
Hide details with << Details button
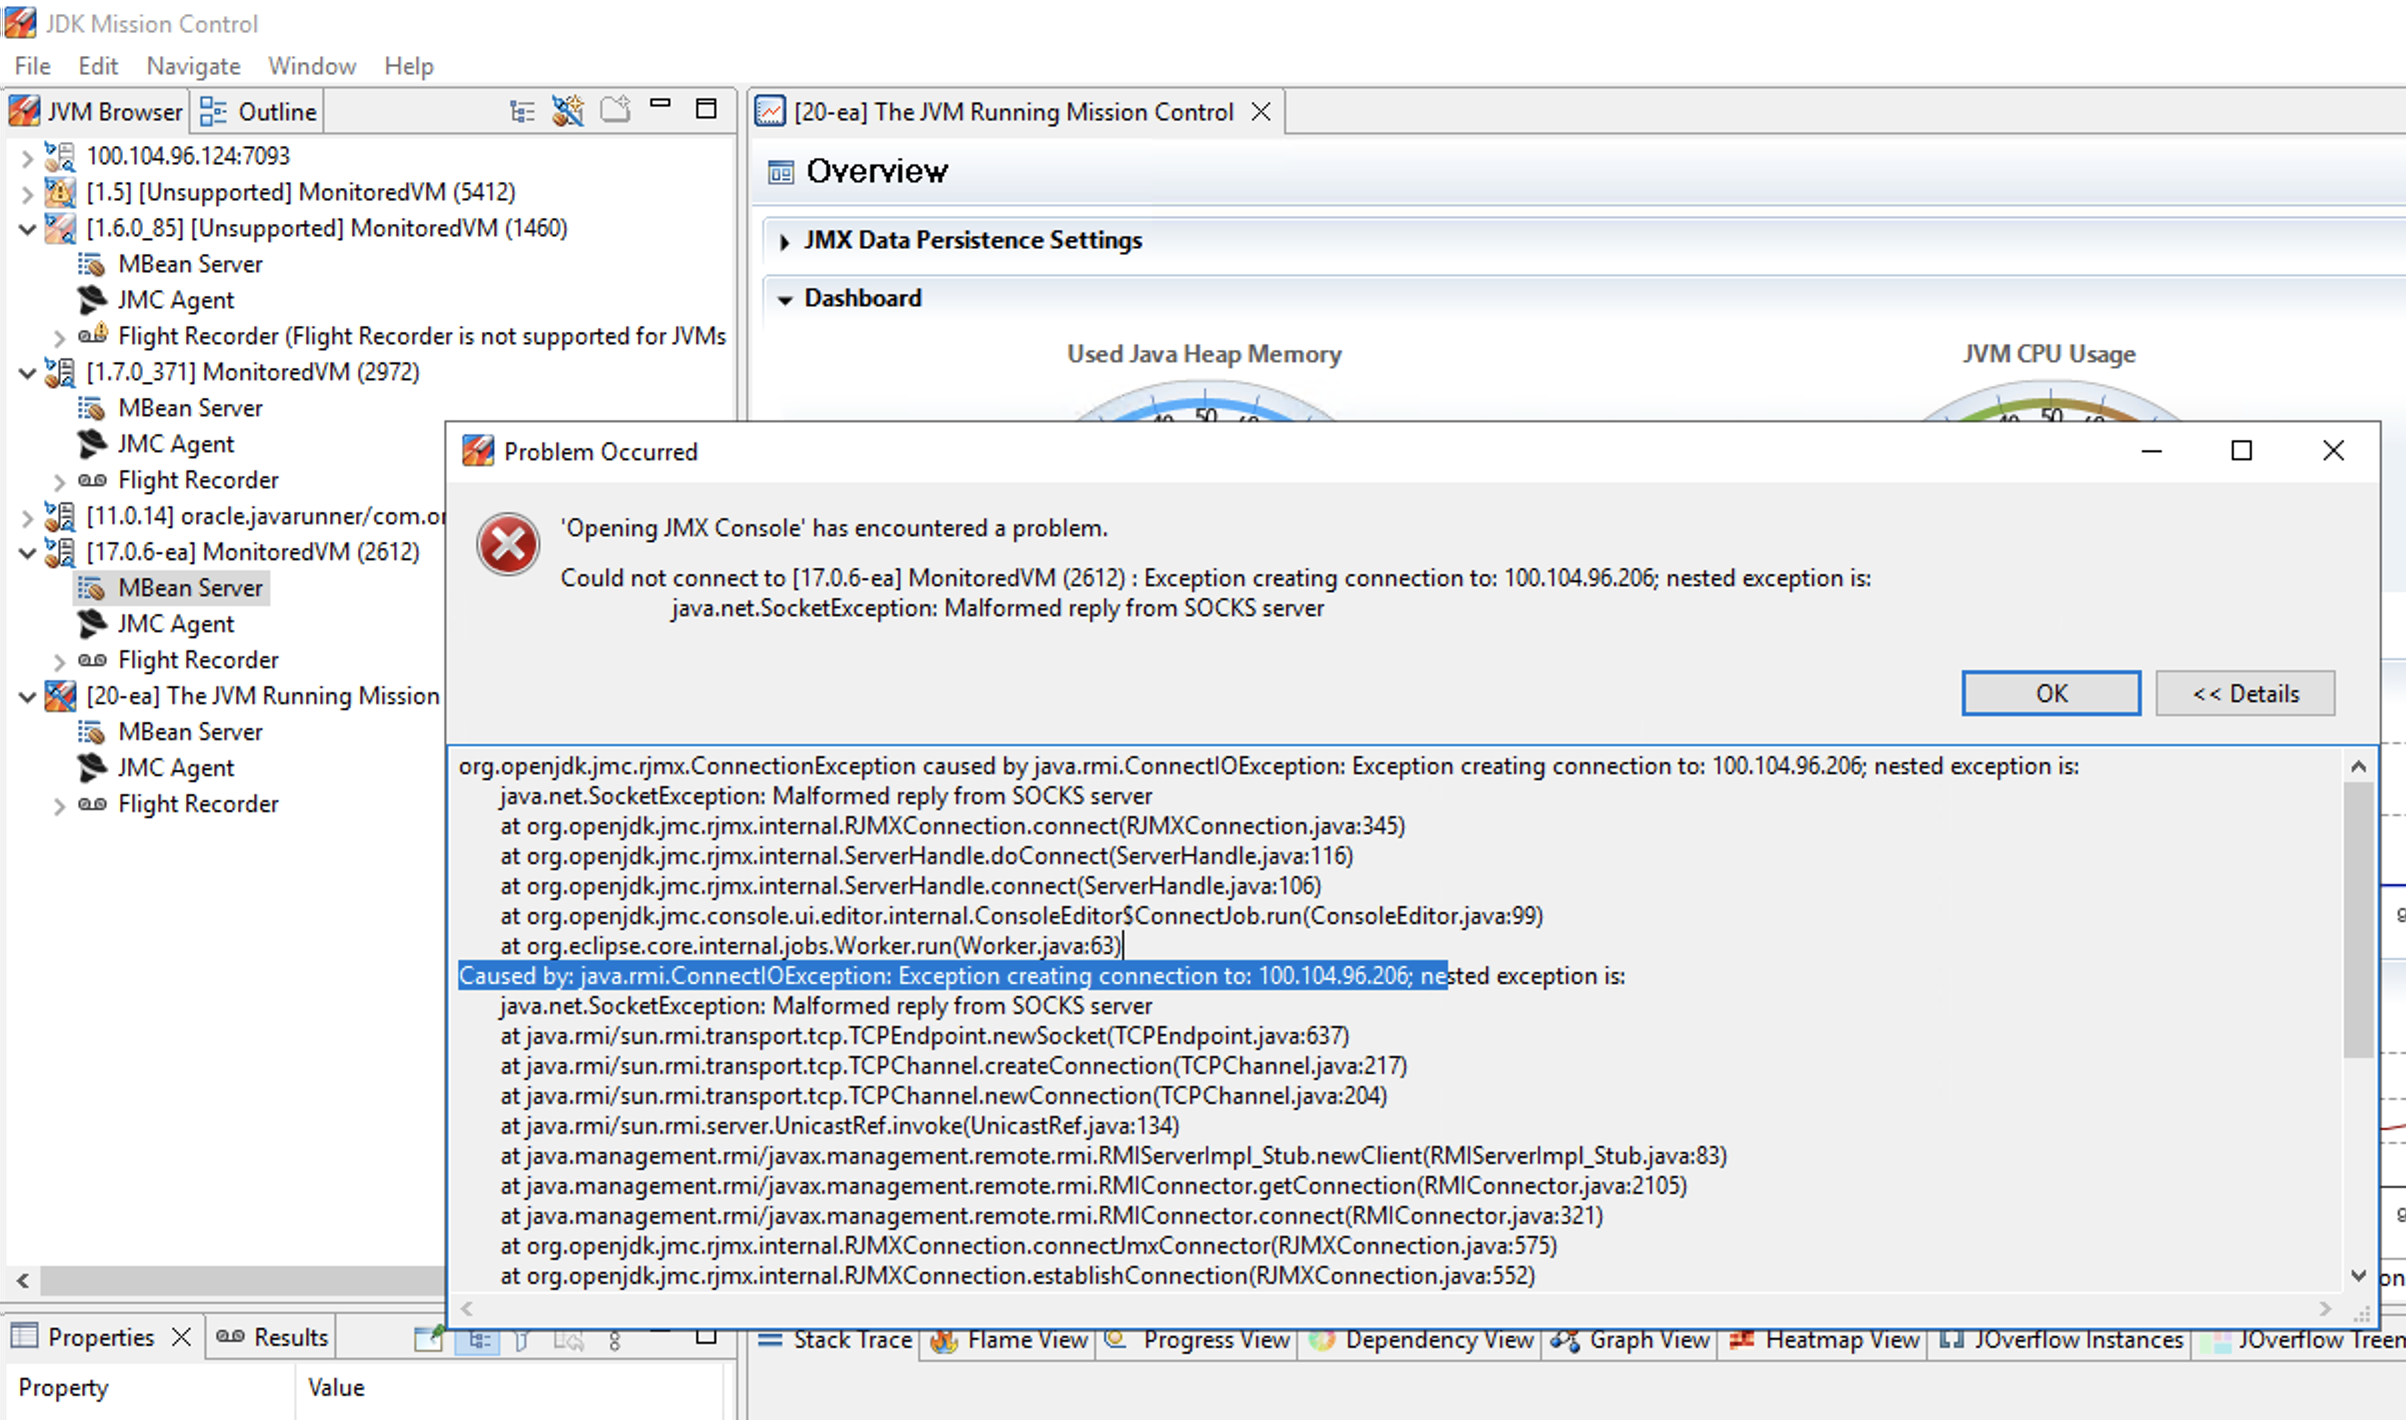coord(2244,693)
